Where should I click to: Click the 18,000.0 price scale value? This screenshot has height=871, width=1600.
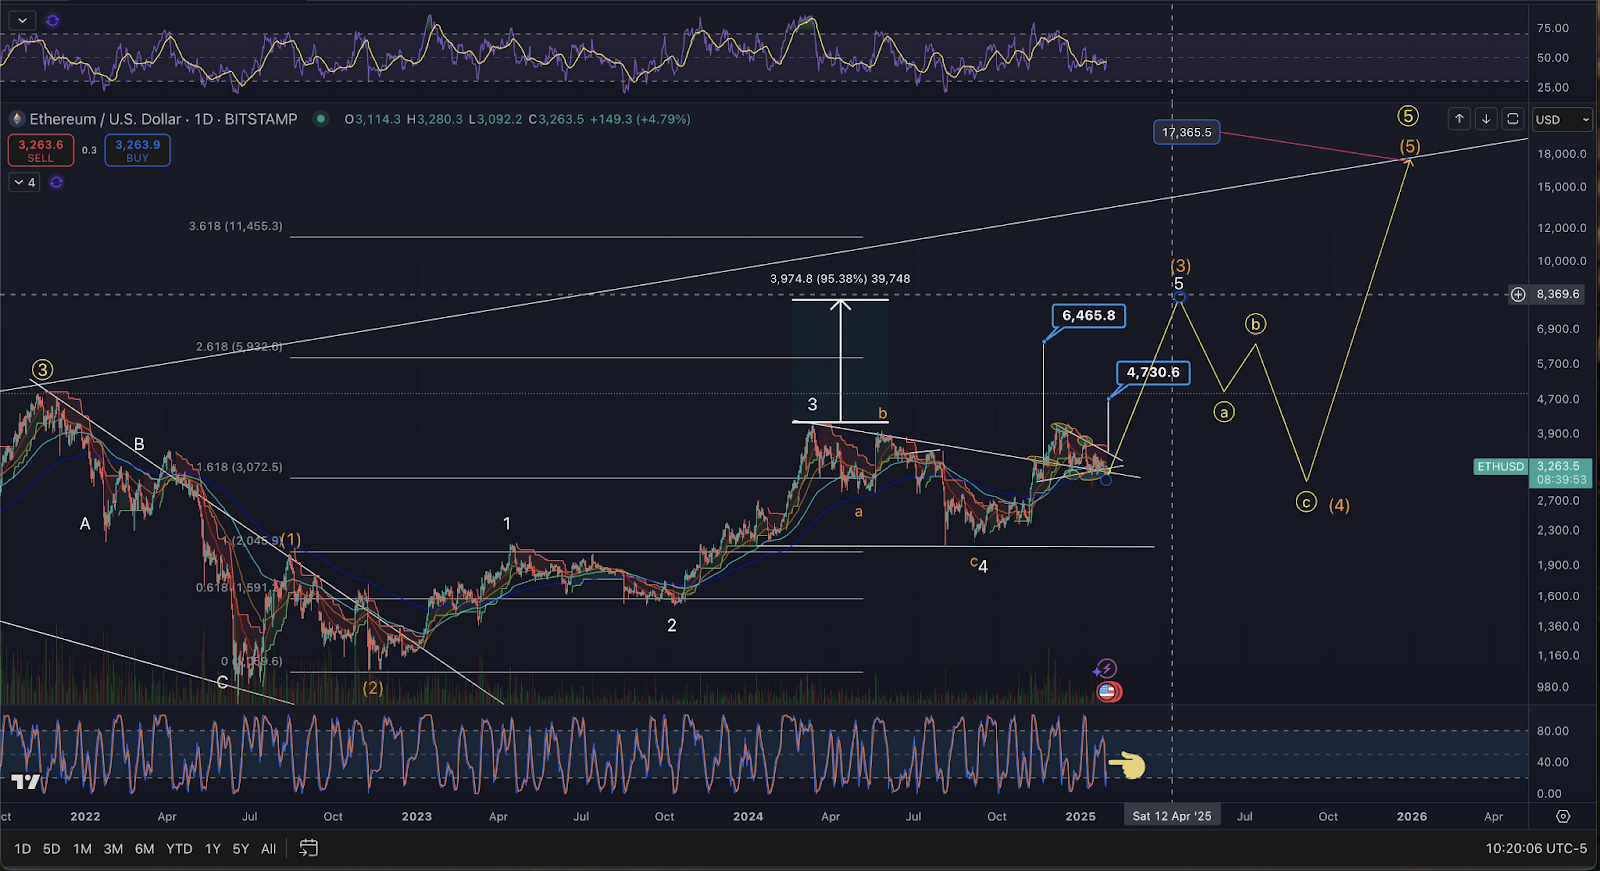tap(1562, 154)
